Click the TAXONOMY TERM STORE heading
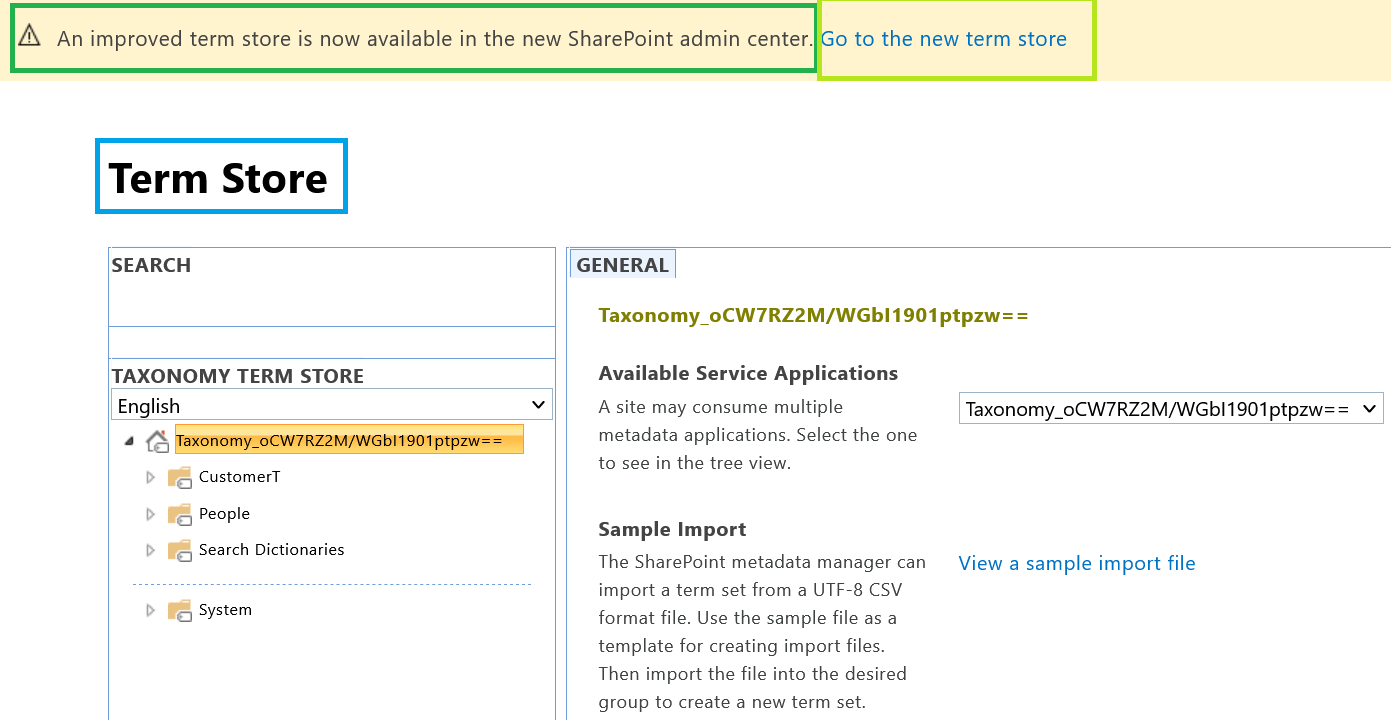This screenshot has width=1391, height=720. [238, 376]
